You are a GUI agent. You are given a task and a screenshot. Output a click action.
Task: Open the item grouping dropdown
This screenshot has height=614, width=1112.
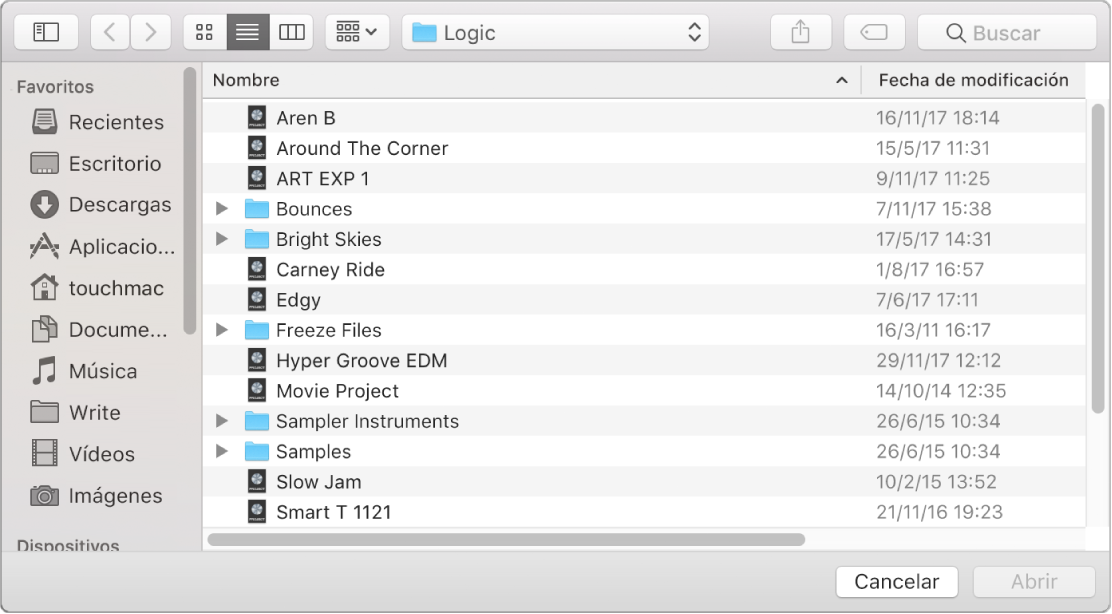click(357, 32)
